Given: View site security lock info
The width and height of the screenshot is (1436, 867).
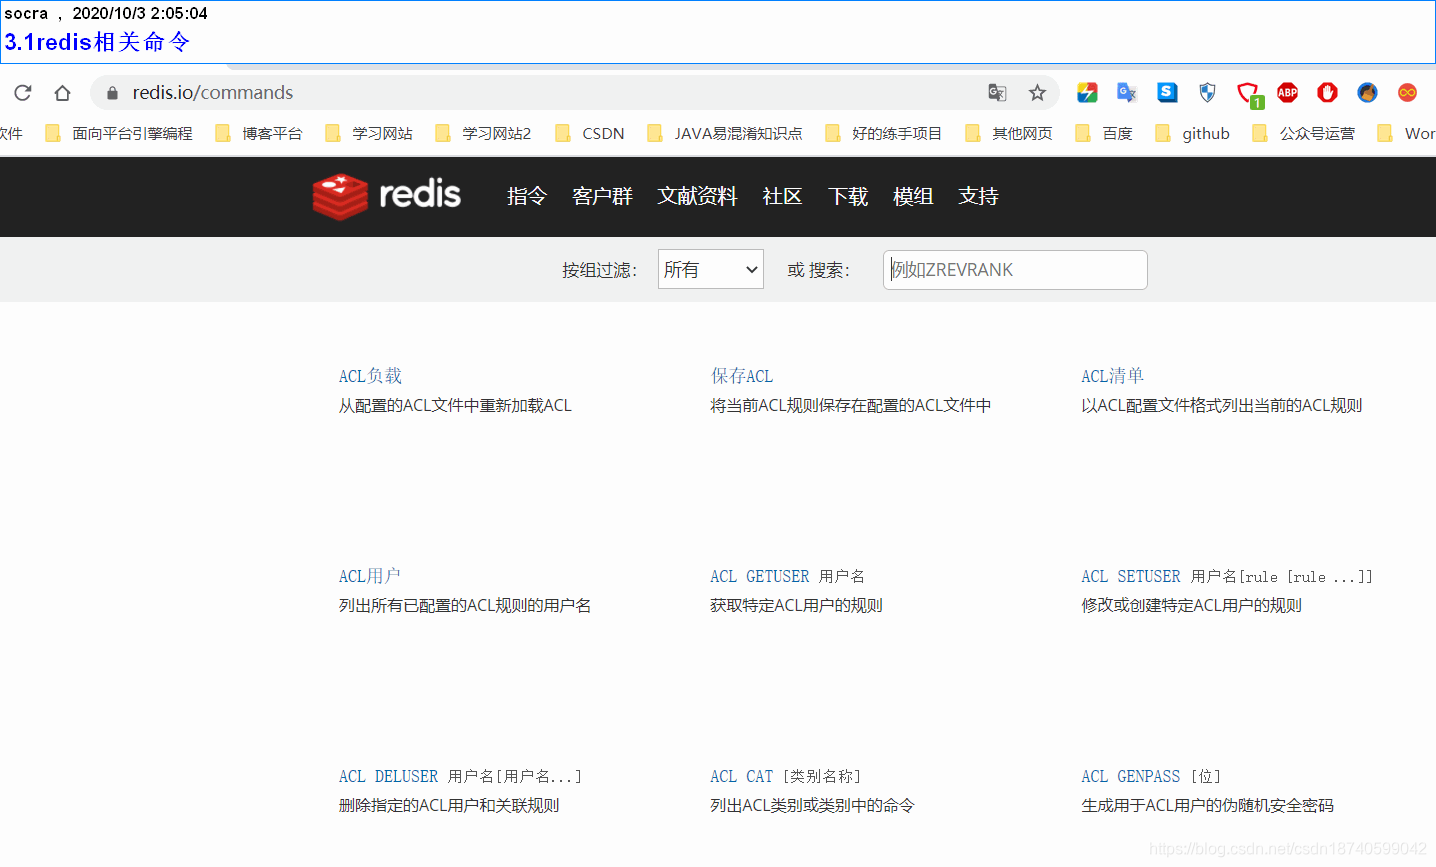Looking at the screenshot, I should coord(113,93).
